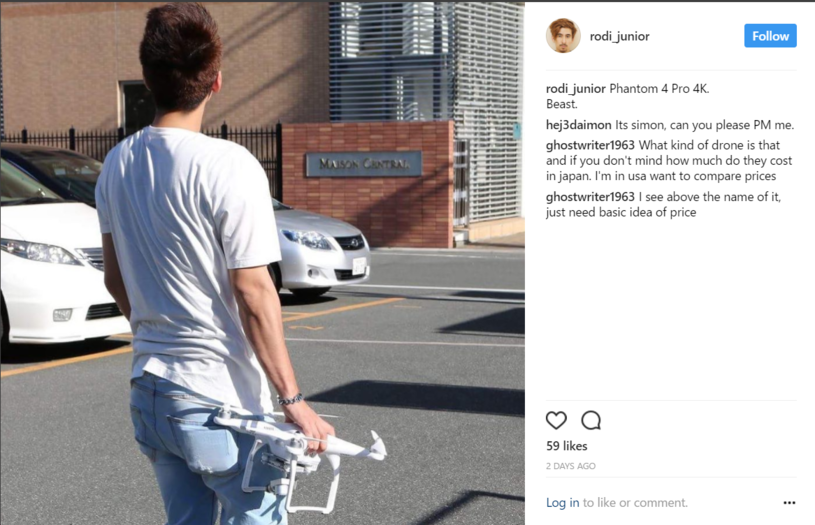Image resolution: width=815 pixels, height=525 pixels.
Task: Open ghostwriter1963 profile from first comment
Action: (x=590, y=146)
